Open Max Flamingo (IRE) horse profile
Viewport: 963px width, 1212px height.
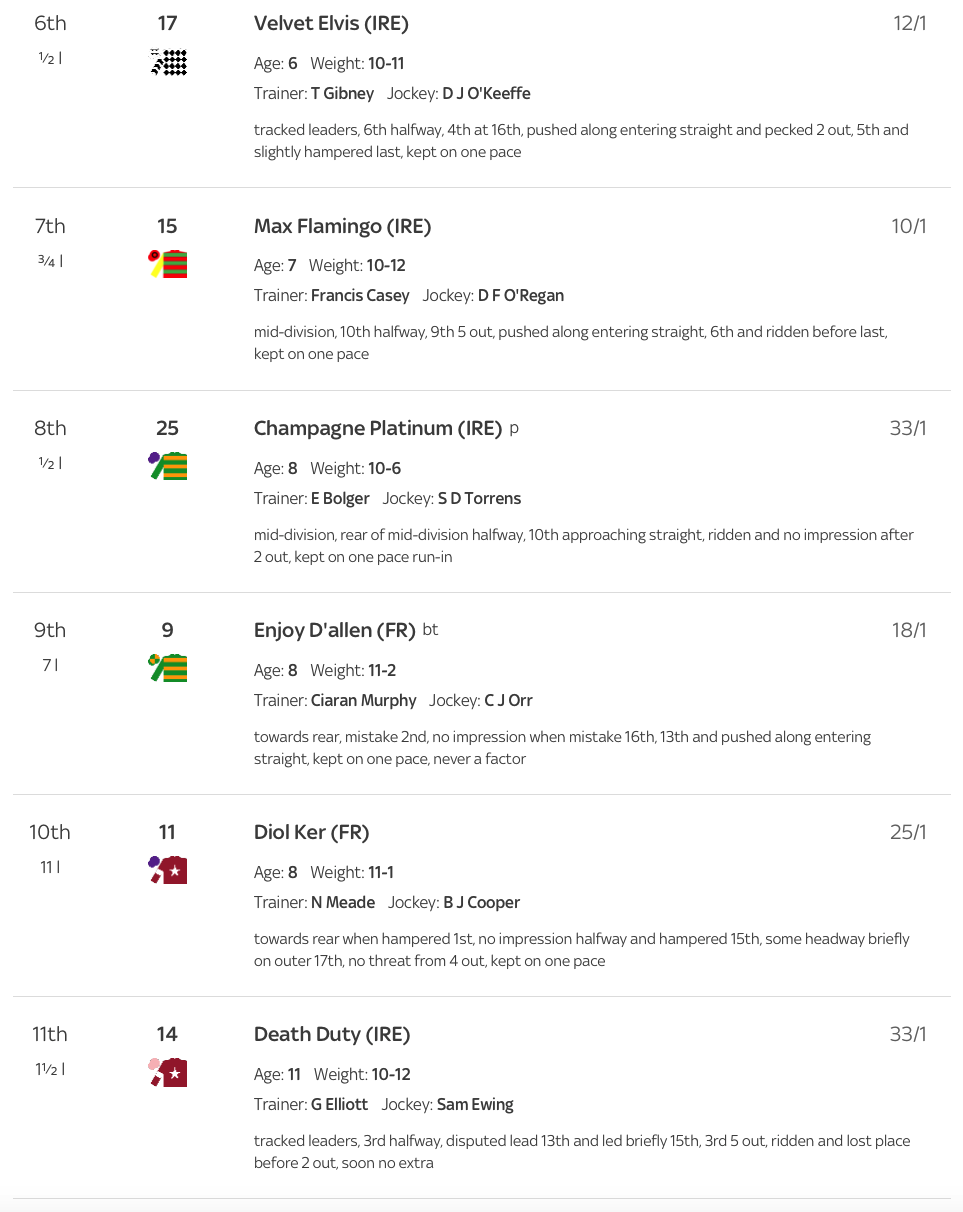[342, 226]
